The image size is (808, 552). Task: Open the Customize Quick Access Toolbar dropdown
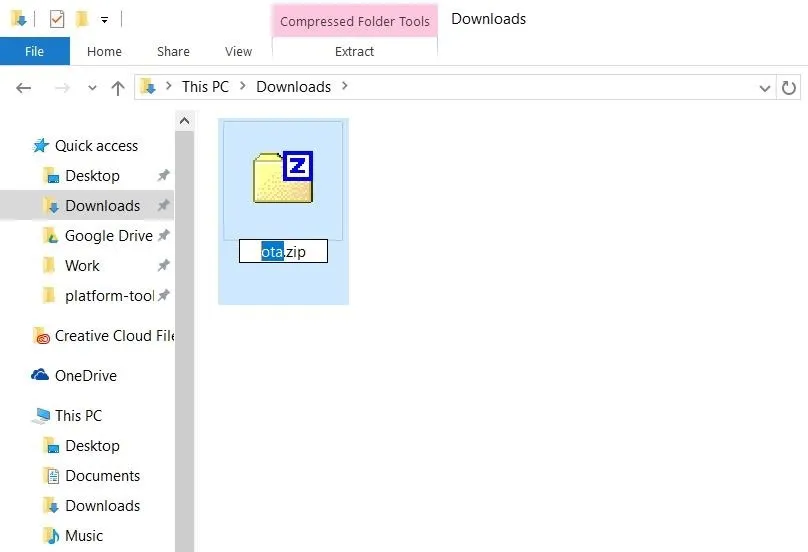[x=105, y=20]
